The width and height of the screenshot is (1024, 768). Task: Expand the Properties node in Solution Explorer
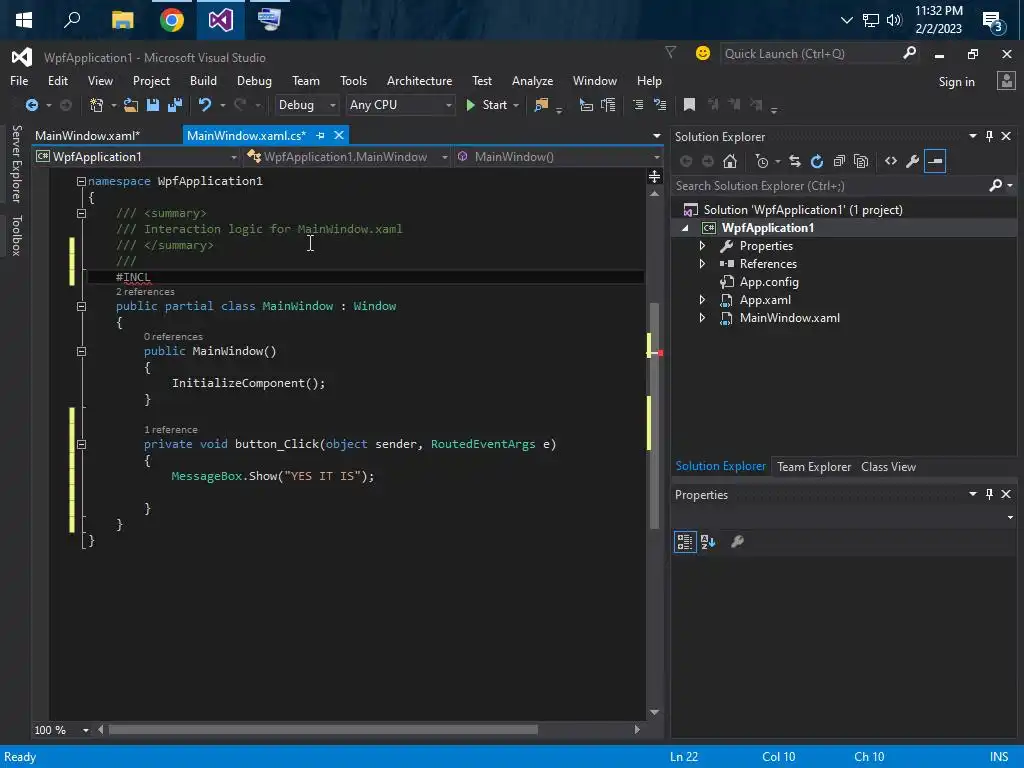702,246
